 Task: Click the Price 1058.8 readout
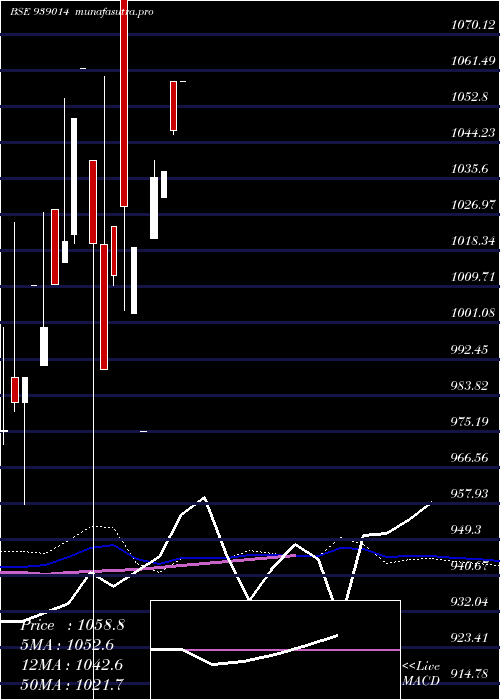(x=72, y=625)
